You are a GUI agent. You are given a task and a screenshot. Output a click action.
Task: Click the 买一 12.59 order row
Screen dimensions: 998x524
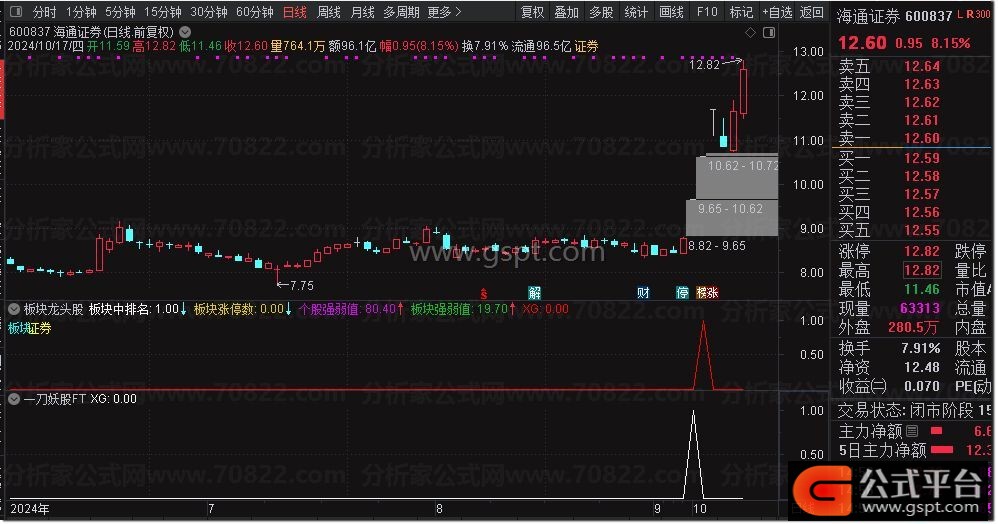click(889, 158)
